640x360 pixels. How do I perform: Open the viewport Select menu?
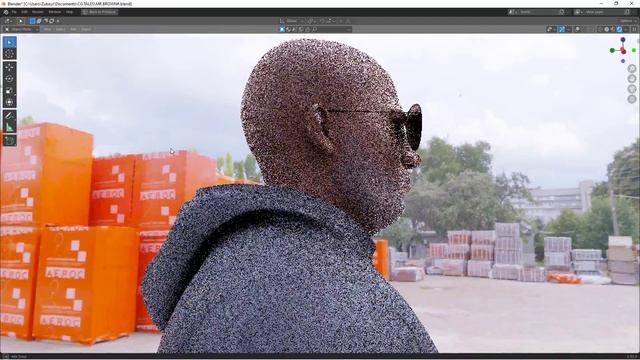coord(60,29)
